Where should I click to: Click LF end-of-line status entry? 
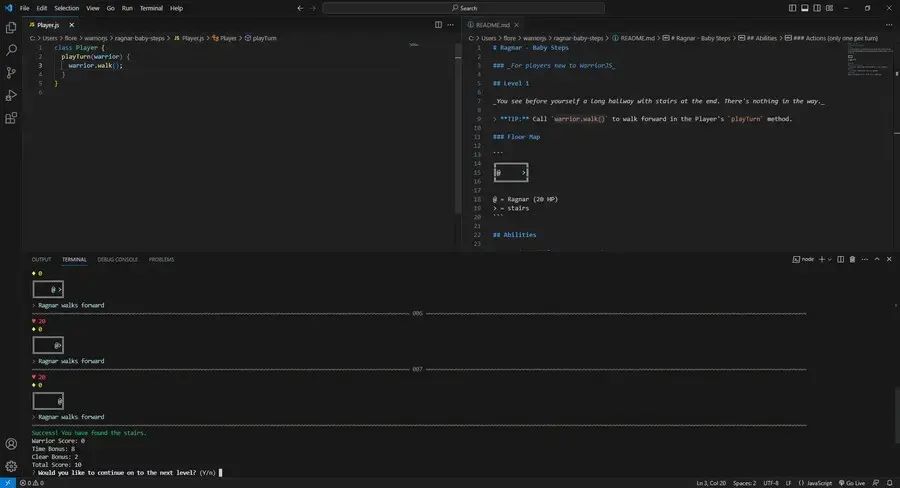[x=788, y=483]
